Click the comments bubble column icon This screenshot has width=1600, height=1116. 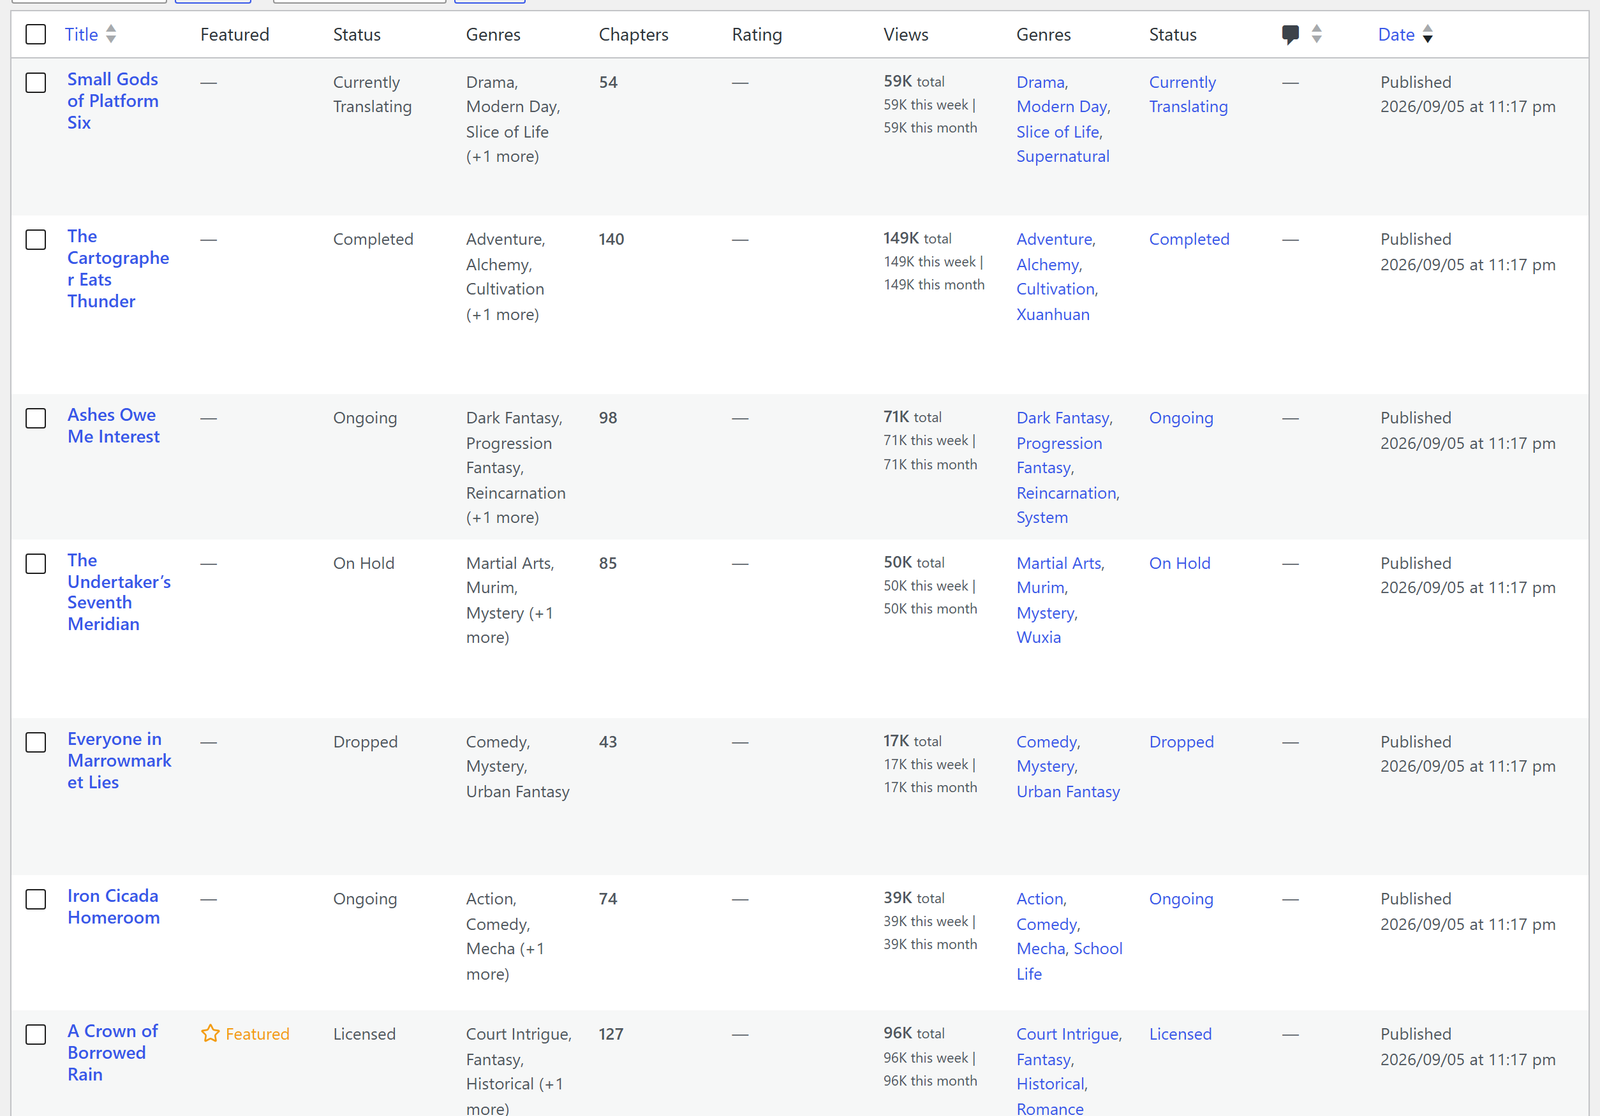coord(1290,35)
